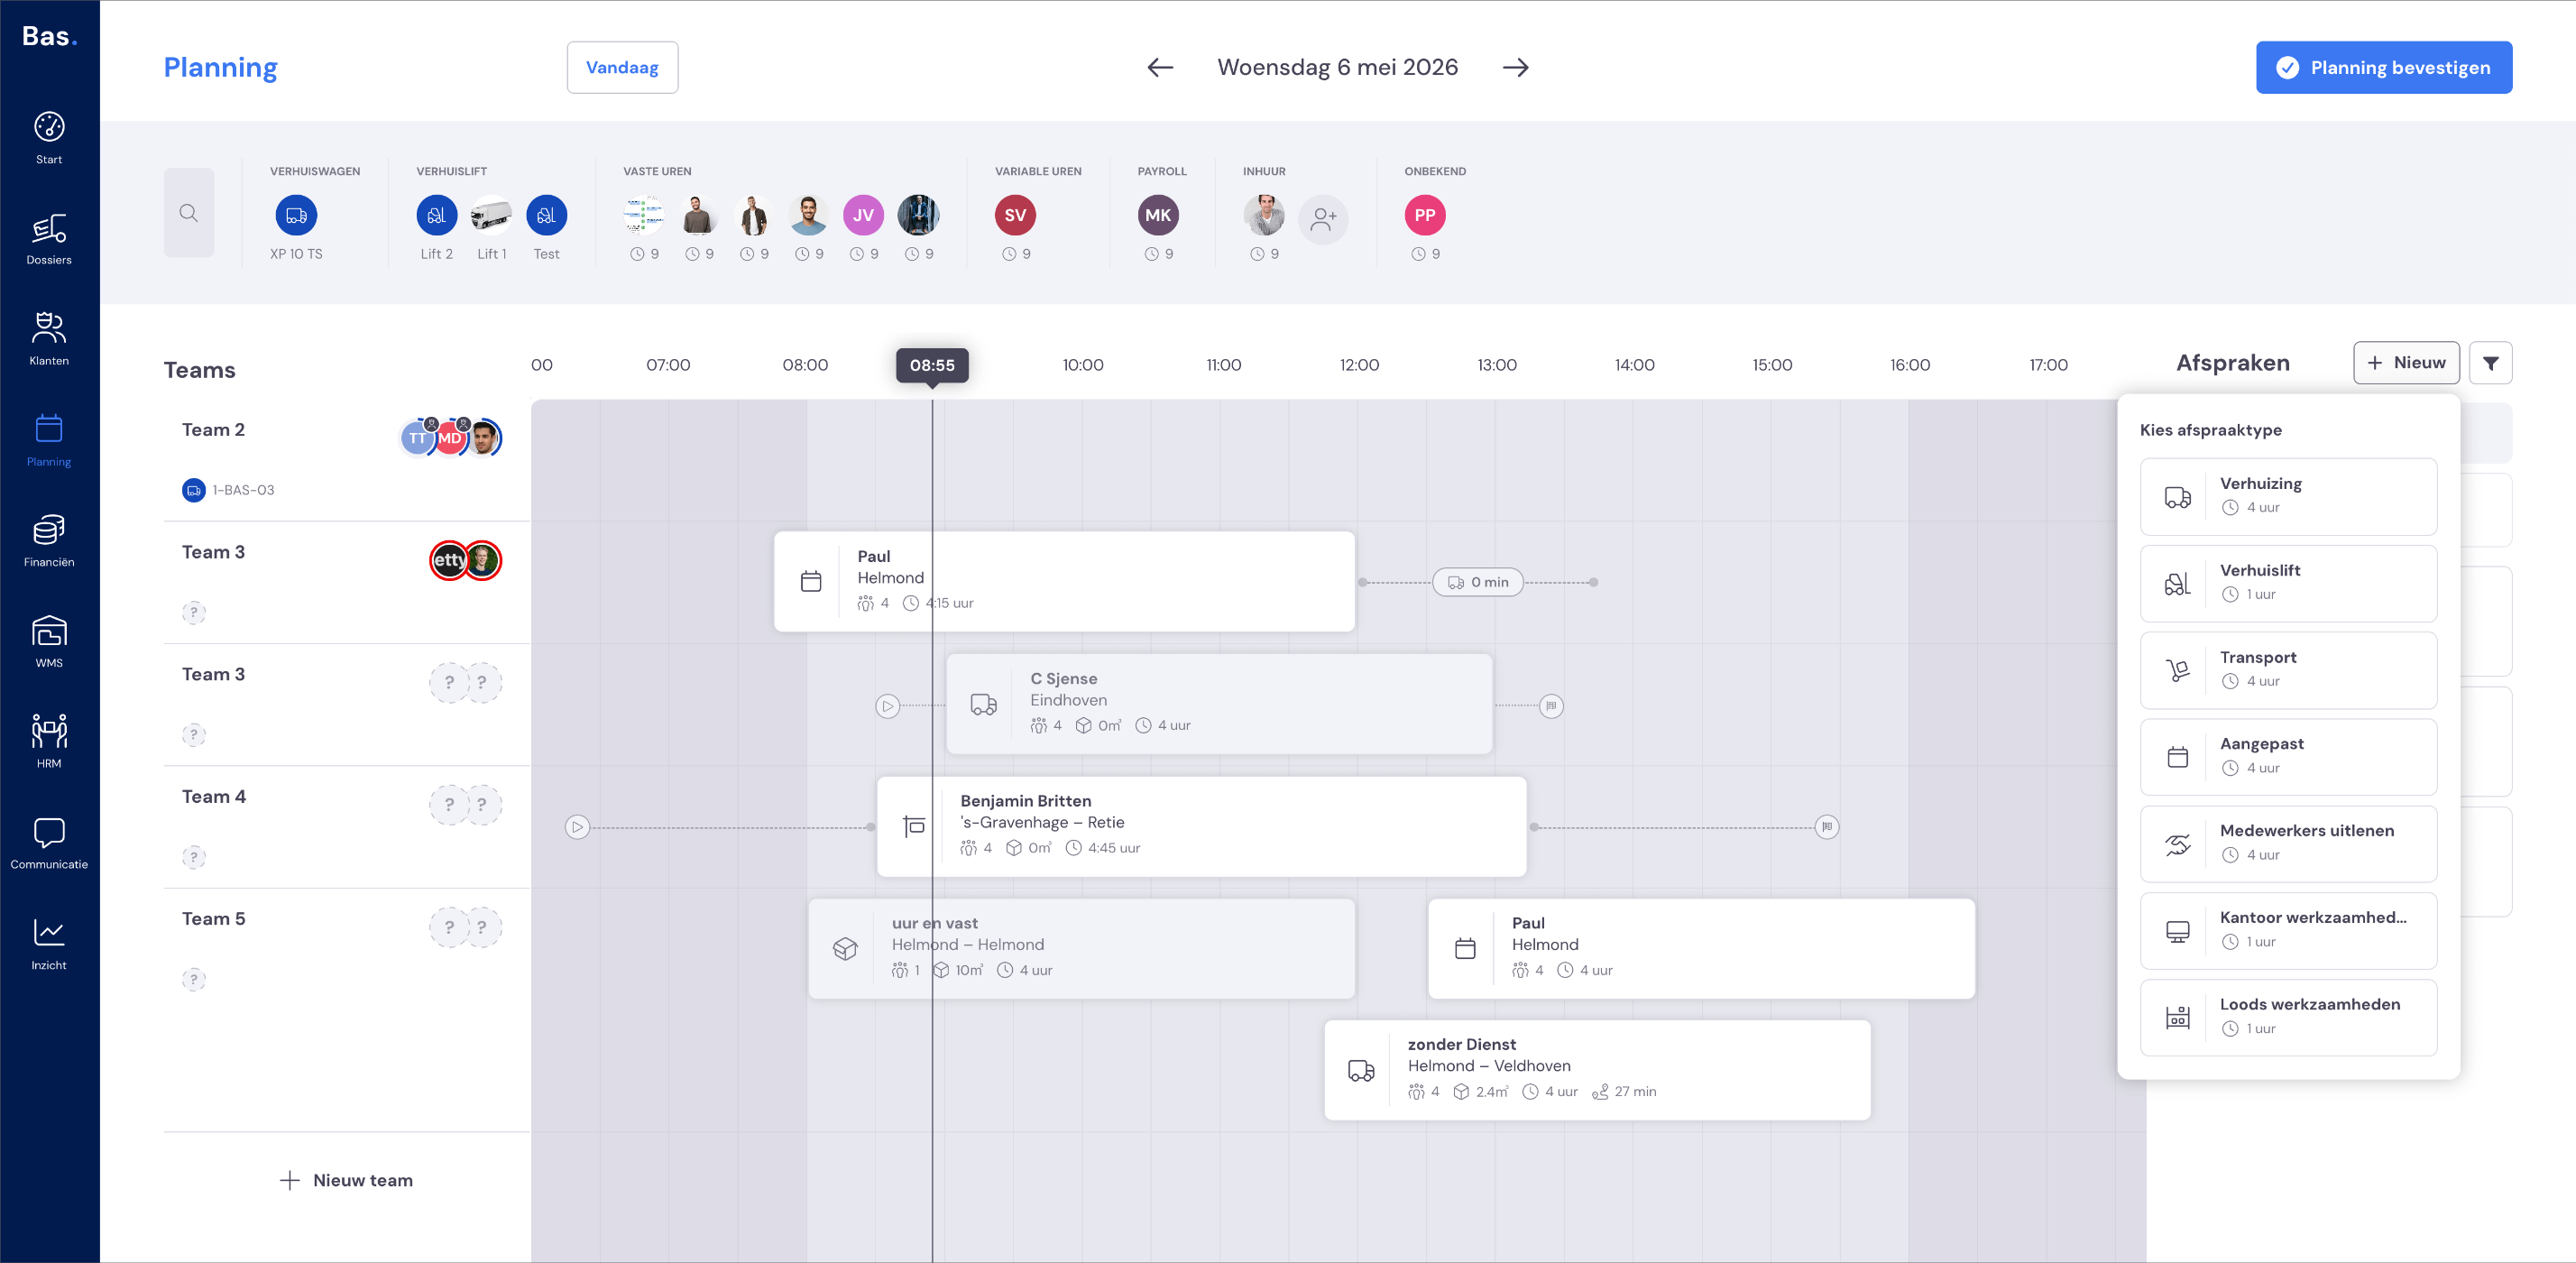The height and width of the screenshot is (1263, 2576).
Task: Choose Medewerkers uitlenen appointment type
Action: pos(2288,843)
